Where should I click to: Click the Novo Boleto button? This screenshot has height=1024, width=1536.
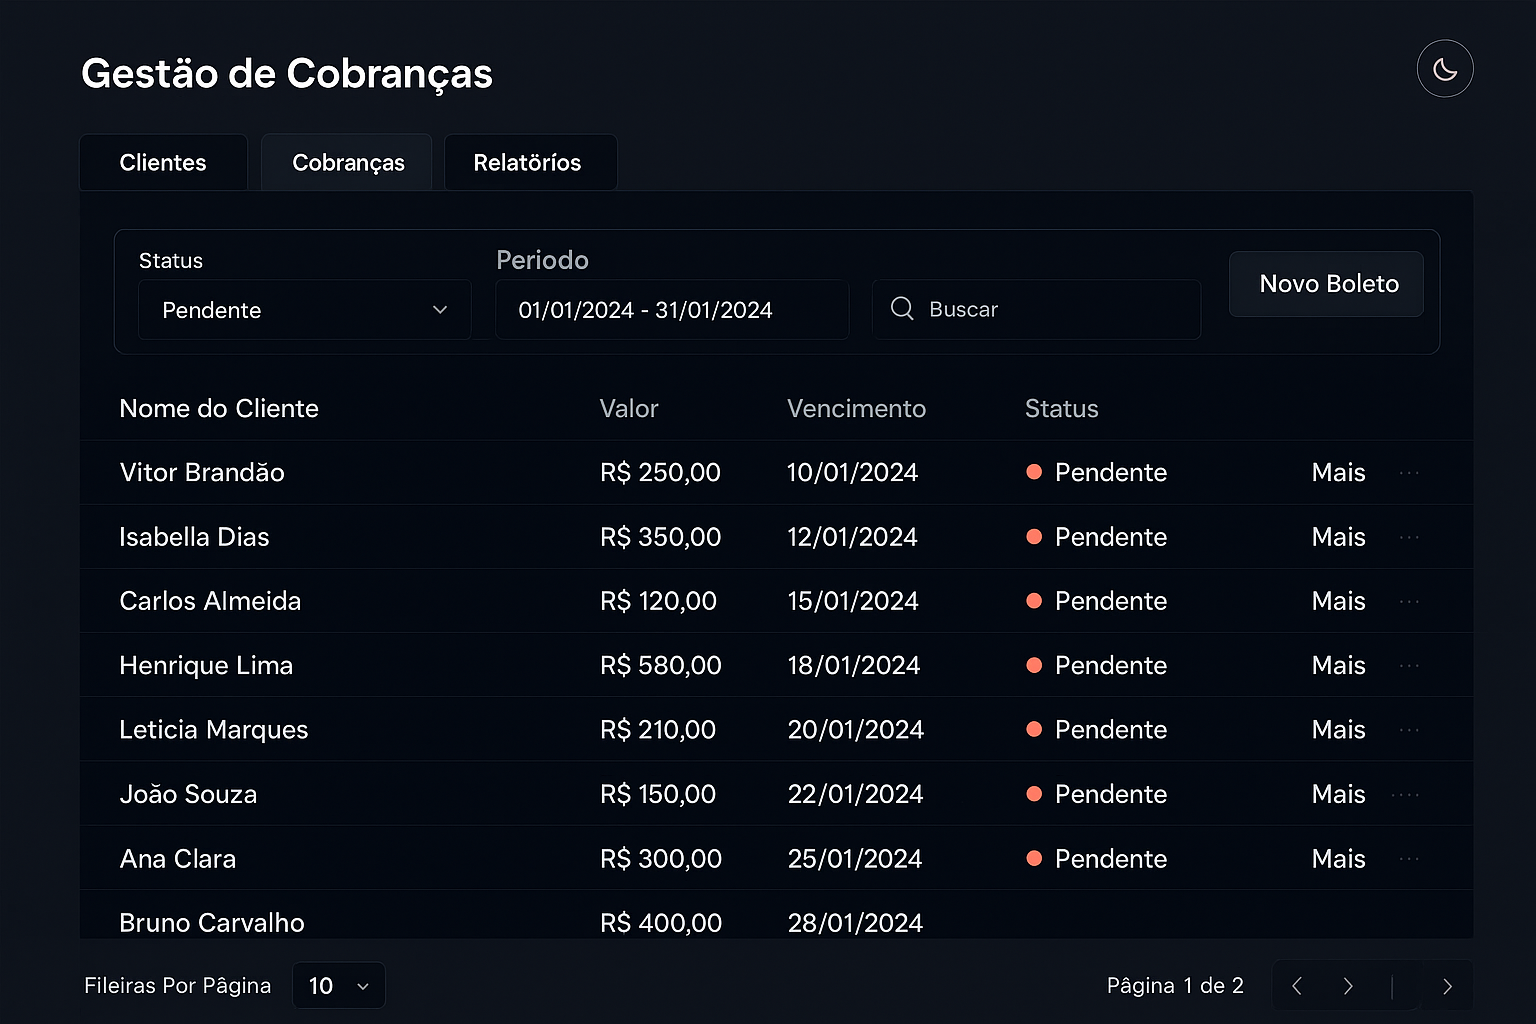pos(1326,284)
